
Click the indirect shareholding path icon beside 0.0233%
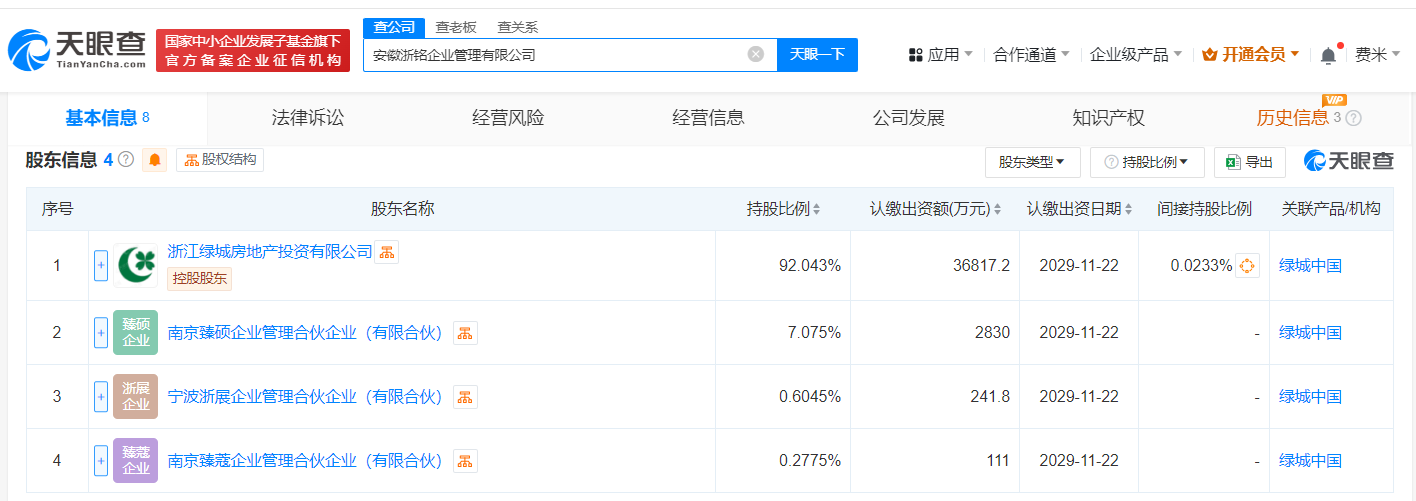coord(1247,266)
